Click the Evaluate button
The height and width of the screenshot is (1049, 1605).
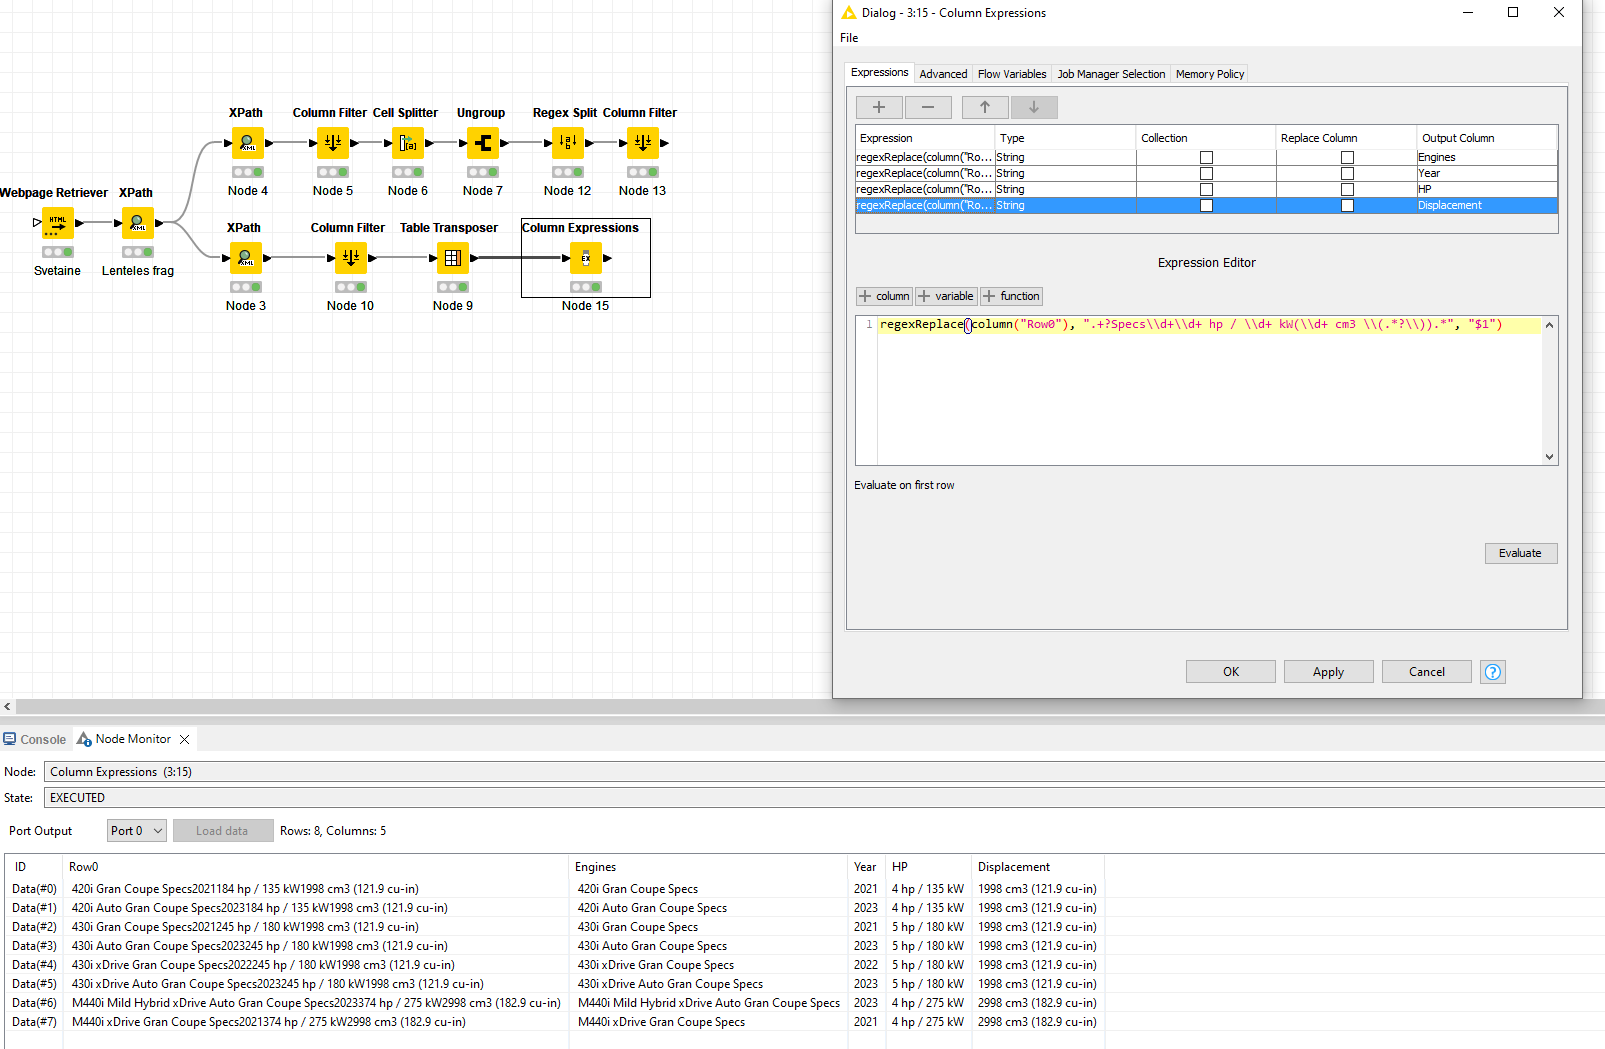(1520, 553)
